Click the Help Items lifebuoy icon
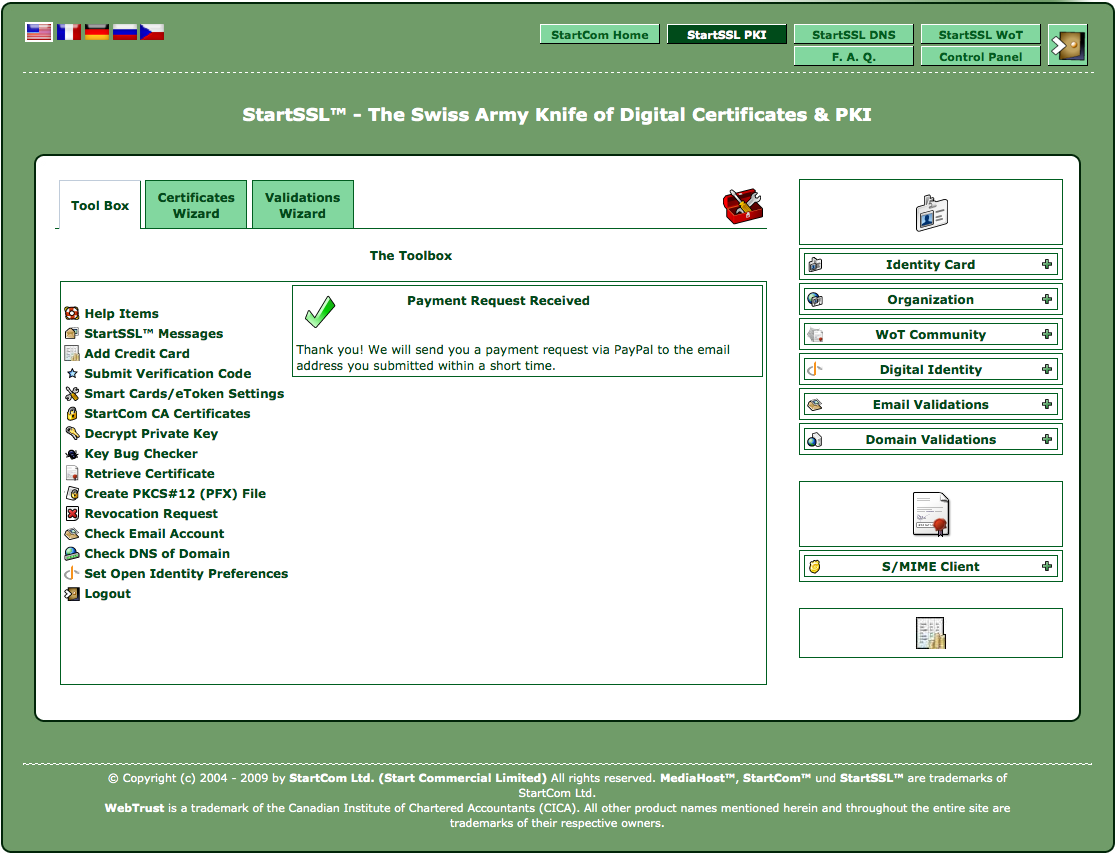This screenshot has width=1116, height=854. (72, 313)
